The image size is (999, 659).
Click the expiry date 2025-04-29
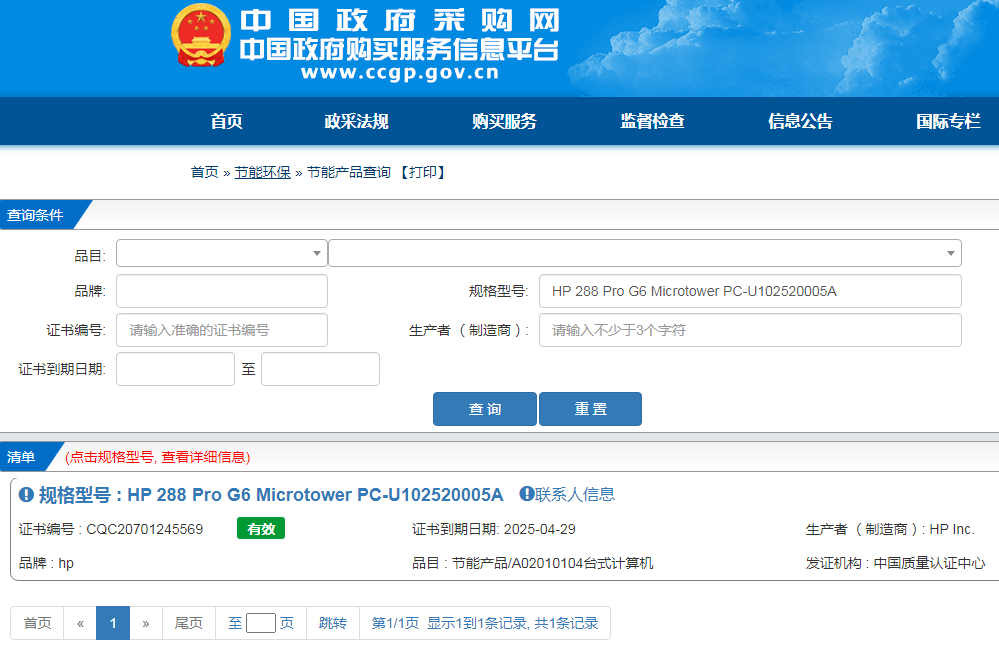[540, 529]
